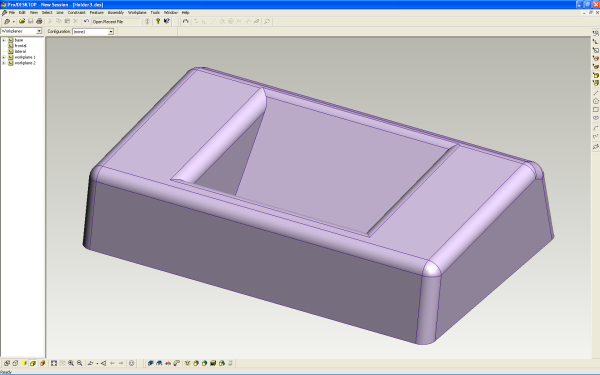Screen dimensions: 600x375
Task: Click the Select Lines tool at top right
Action: coord(595,33)
